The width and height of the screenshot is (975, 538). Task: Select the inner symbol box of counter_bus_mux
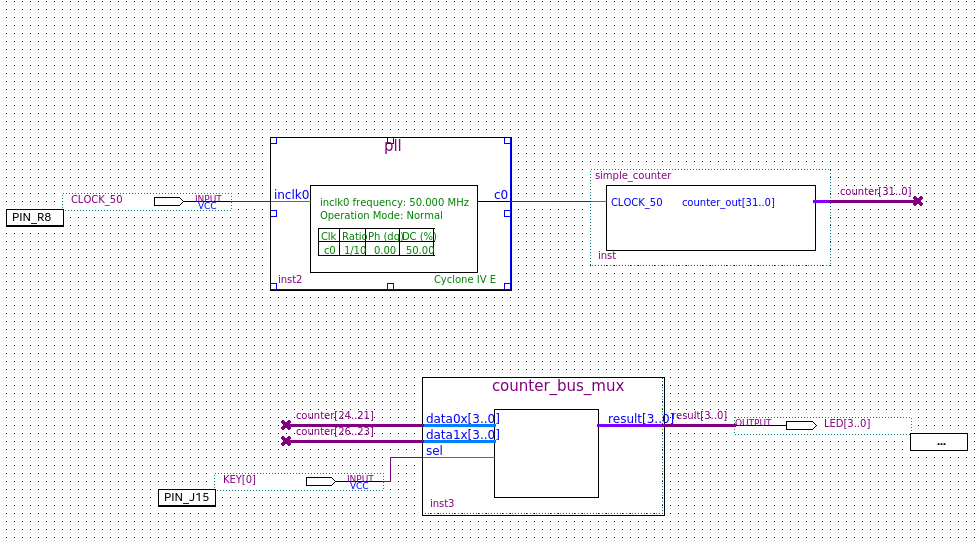pos(547,453)
